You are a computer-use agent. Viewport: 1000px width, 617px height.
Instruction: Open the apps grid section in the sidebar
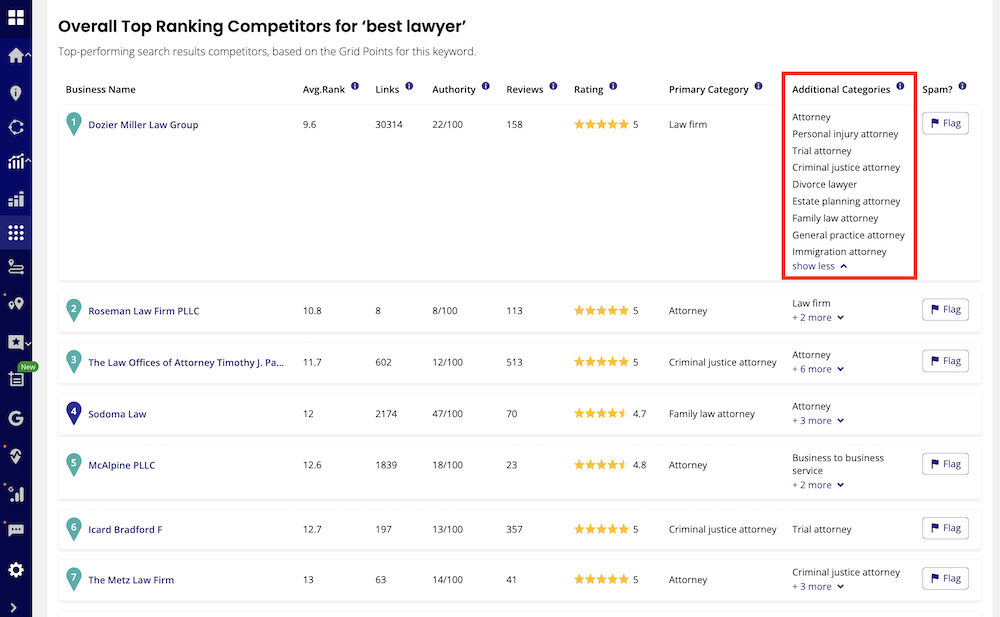pyautogui.click(x=15, y=232)
